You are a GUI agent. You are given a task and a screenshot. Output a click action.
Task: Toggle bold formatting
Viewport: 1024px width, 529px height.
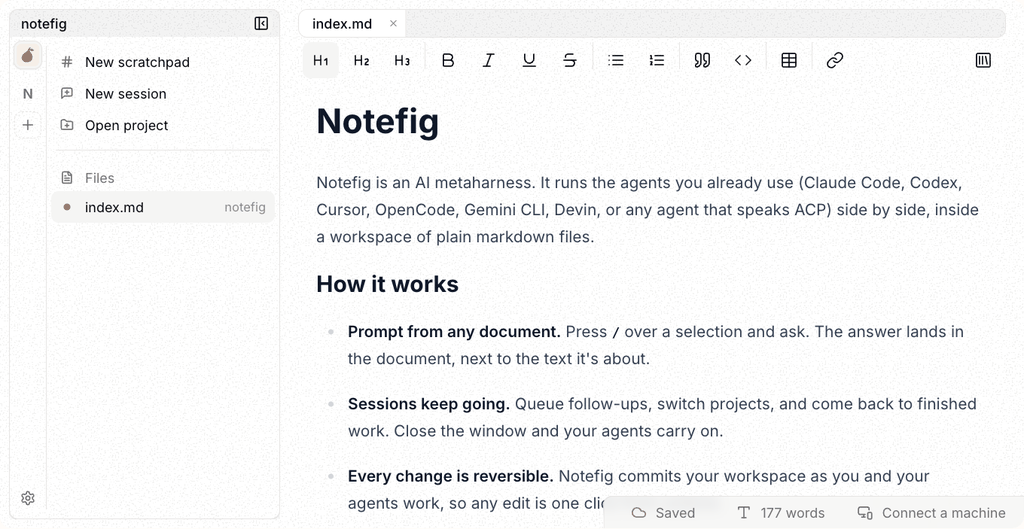pyautogui.click(x=448, y=60)
